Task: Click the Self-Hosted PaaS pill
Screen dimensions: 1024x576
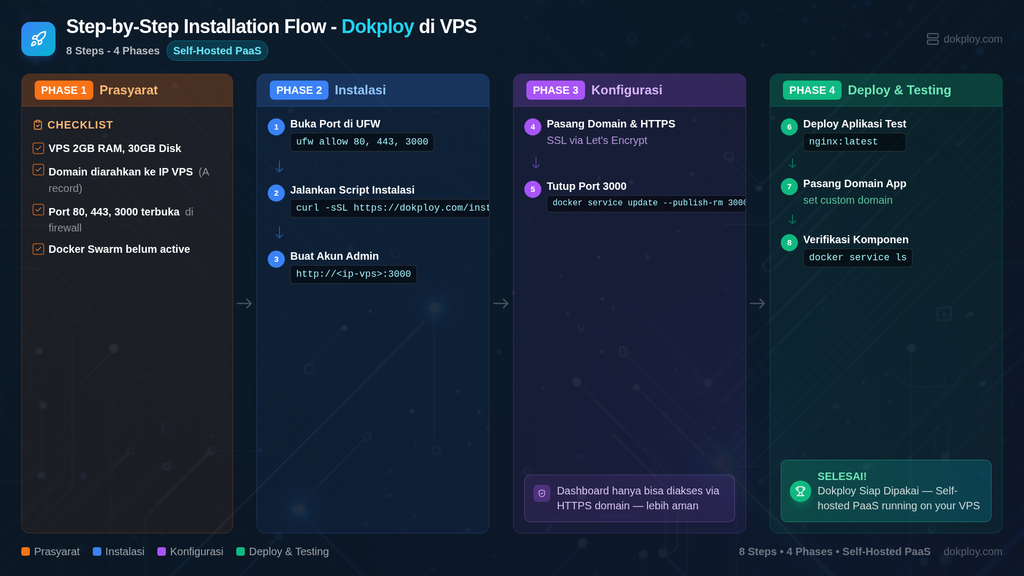Action: coord(217,50)
